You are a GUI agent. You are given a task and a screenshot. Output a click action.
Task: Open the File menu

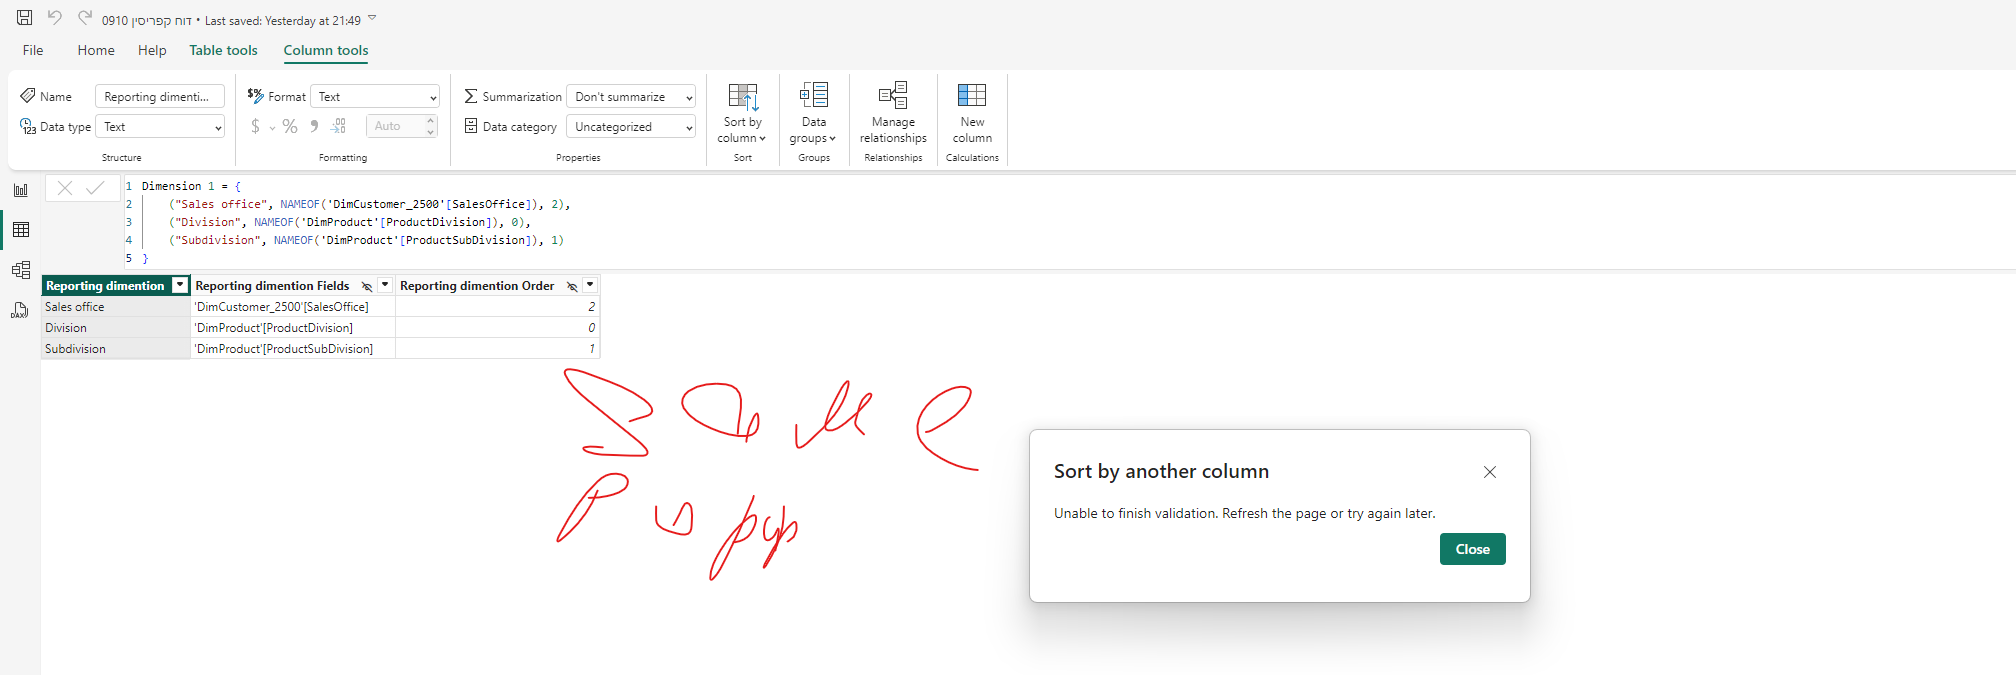[x=33, y=50]
